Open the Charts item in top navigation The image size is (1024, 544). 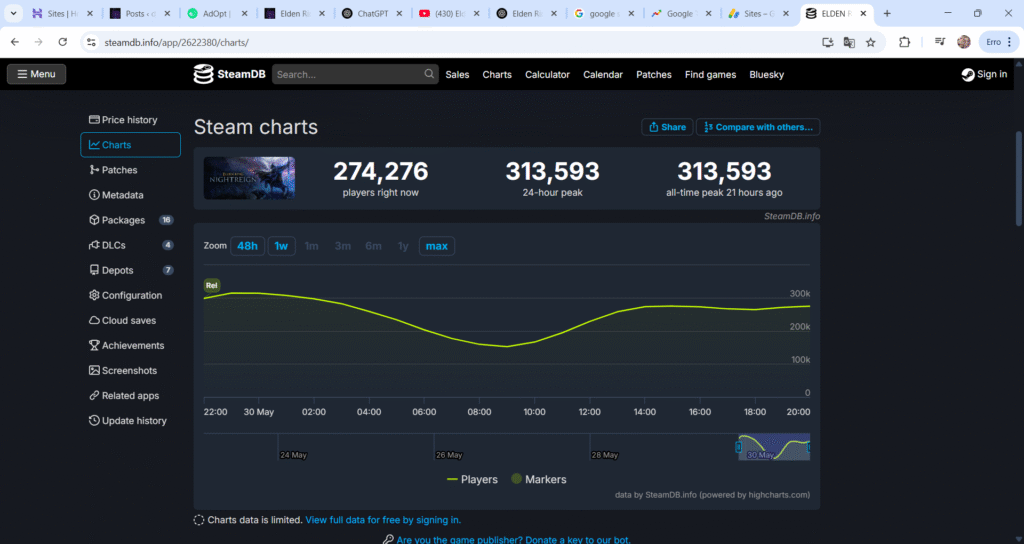tap(497, 74)
